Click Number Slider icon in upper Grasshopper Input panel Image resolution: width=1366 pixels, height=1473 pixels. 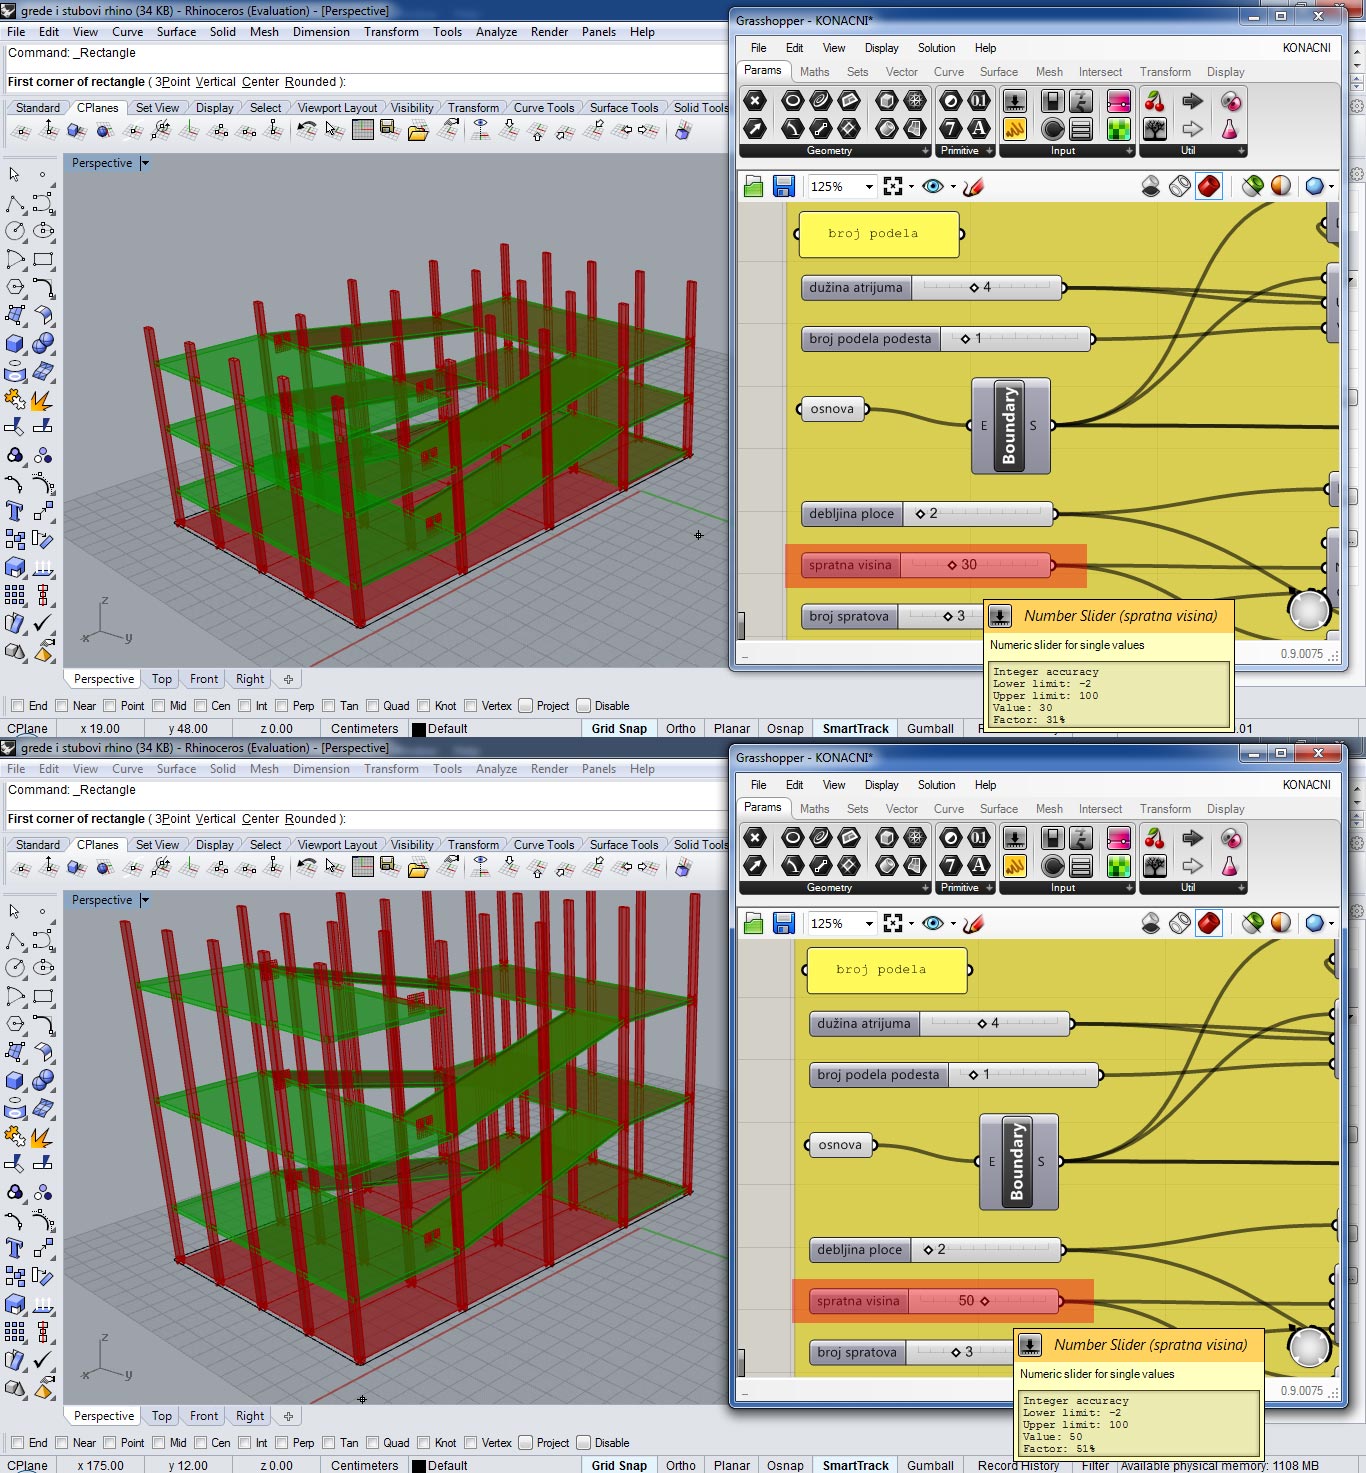click(1014, 101)
